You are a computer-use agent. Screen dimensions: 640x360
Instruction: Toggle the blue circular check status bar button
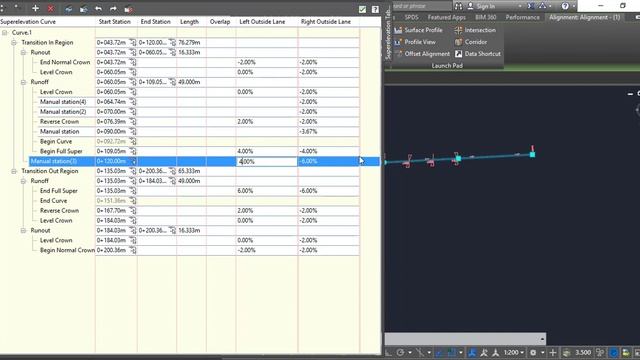[x=613, y=352]
